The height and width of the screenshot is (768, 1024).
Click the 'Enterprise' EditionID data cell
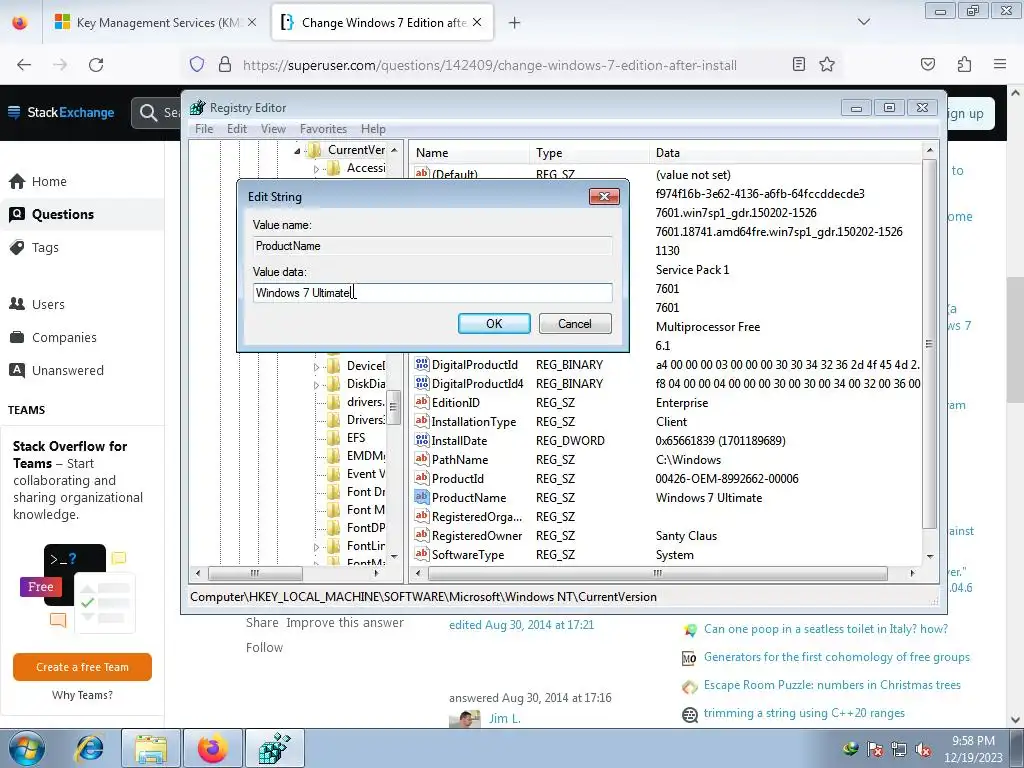(682, 403)
